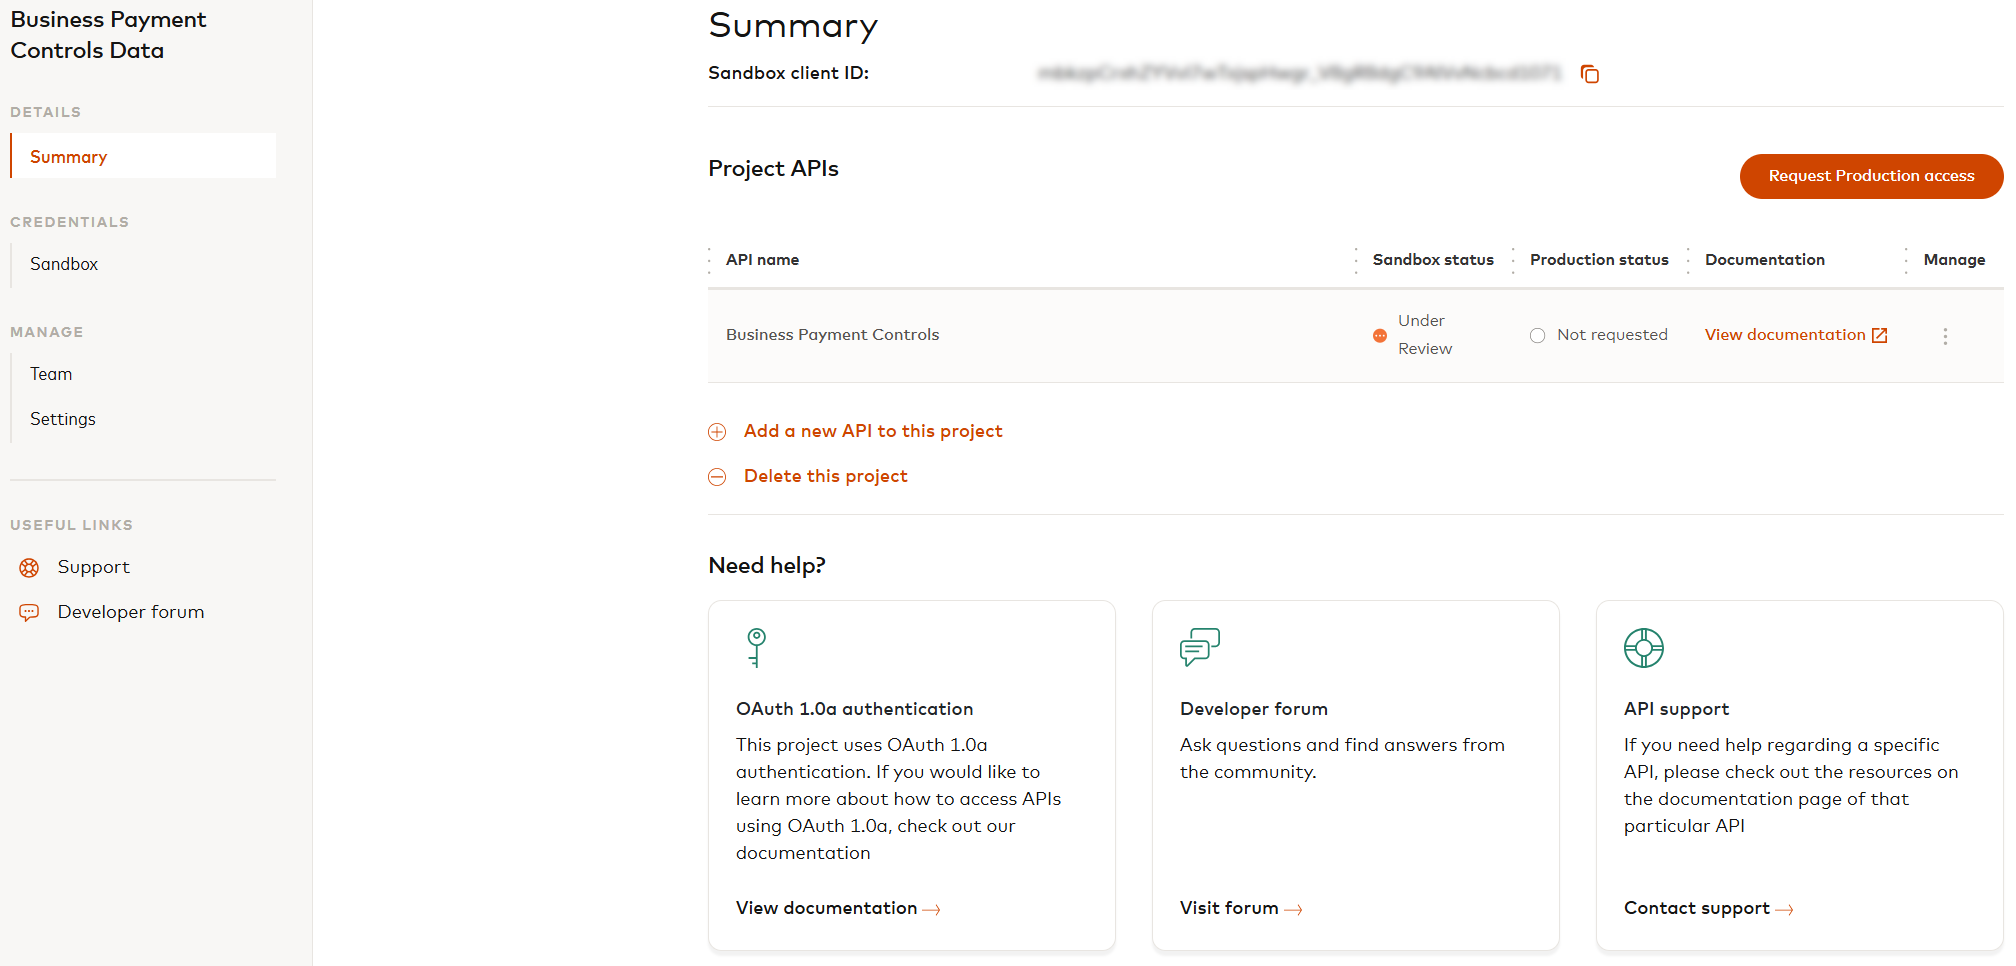Click the OAuth 1.0a authentication card title
The width and height of the screenshot is (2016, 966).
[854, 709]
